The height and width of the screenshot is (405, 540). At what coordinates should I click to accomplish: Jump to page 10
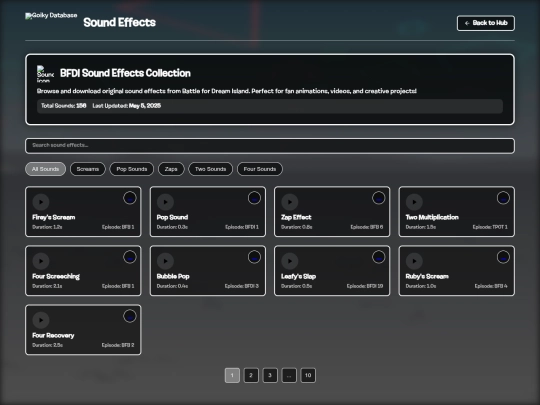tap(308, 375)
